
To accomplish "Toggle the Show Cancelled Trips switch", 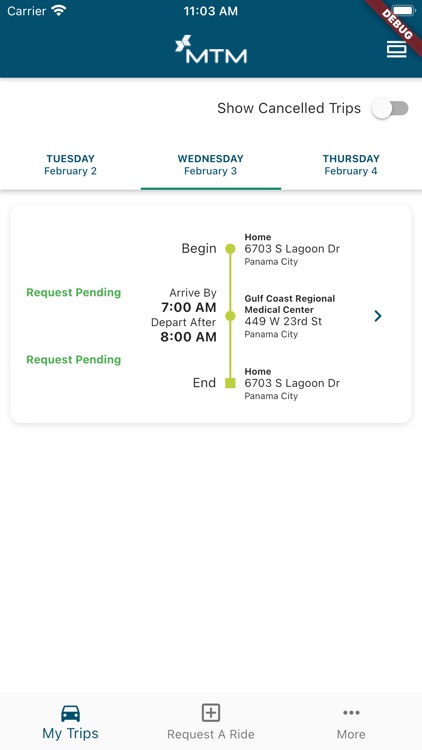I will pyautogui.click(x=390, y=109).
